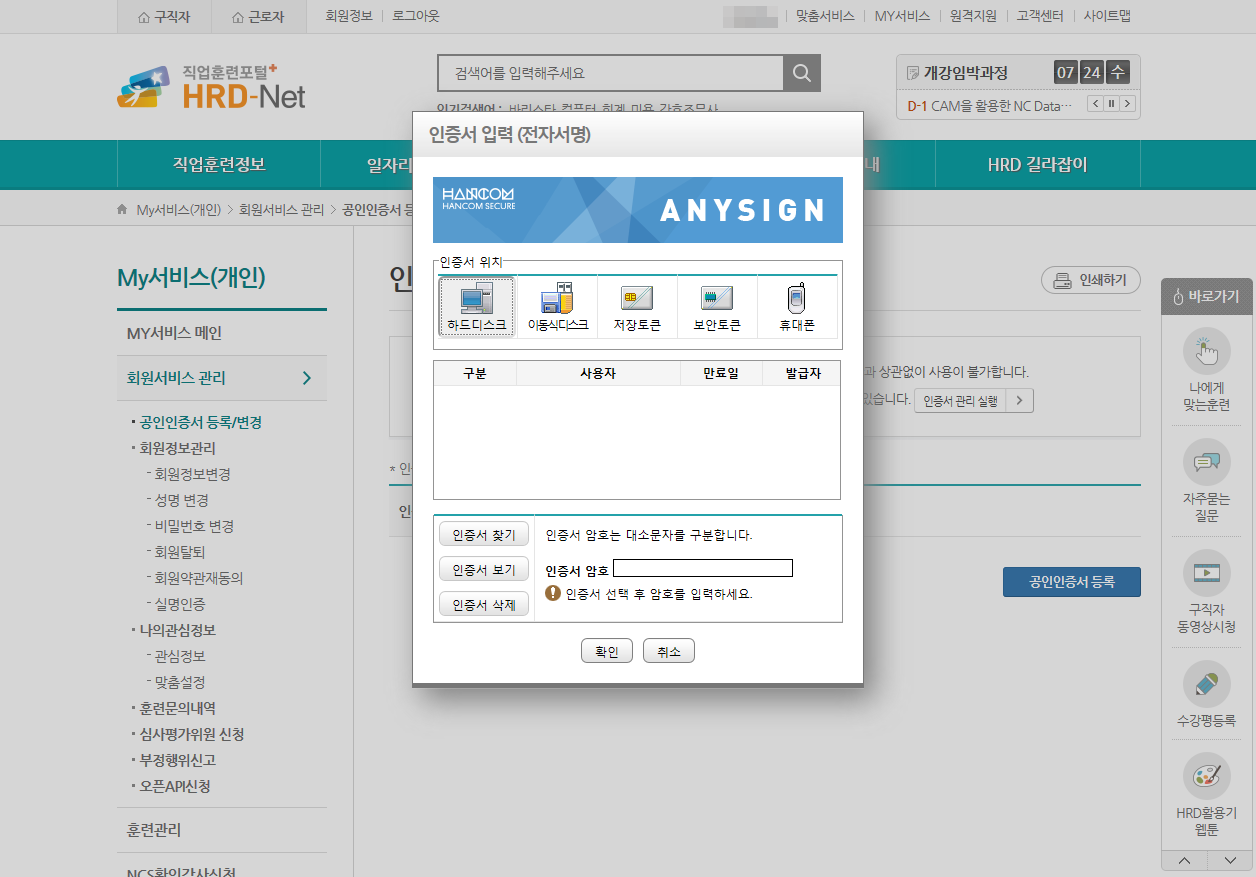This screenshot has width=1256, height=877.
Task: Click the 인증서 관리 실행 button
Action: tap(974, 401)
